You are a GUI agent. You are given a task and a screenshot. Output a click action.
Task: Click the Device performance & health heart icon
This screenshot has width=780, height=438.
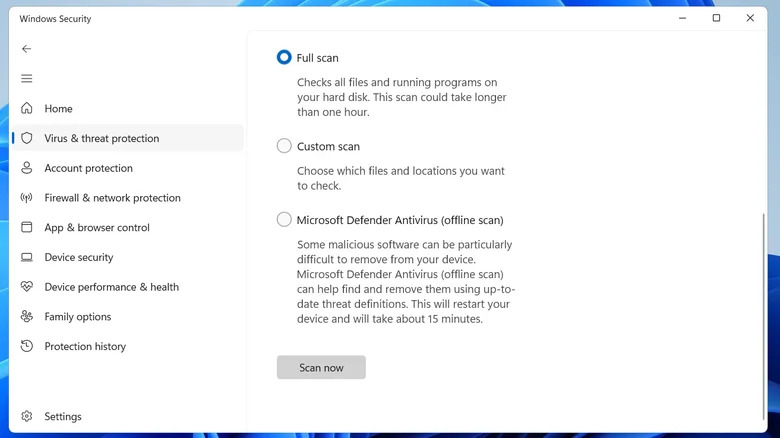26,287
